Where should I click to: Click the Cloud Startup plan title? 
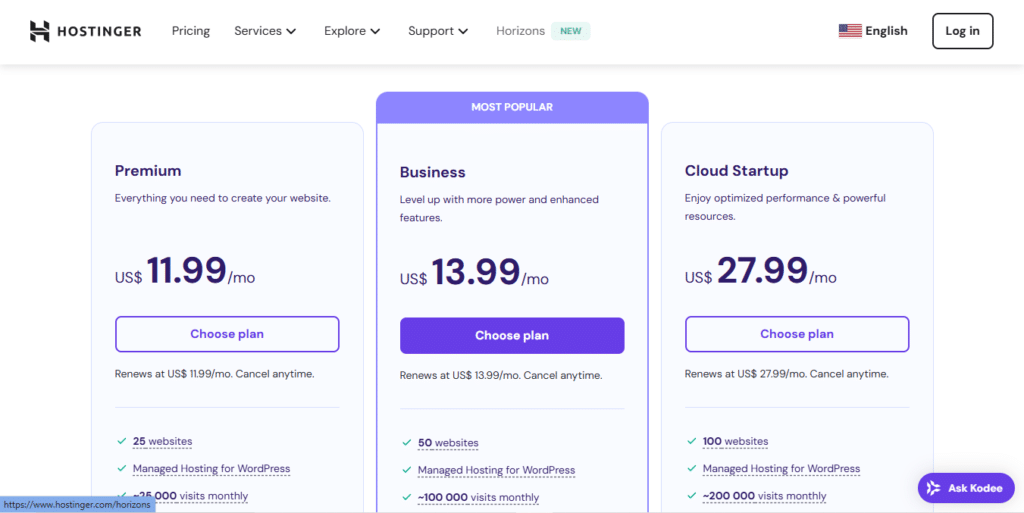[x=737, y=171]
